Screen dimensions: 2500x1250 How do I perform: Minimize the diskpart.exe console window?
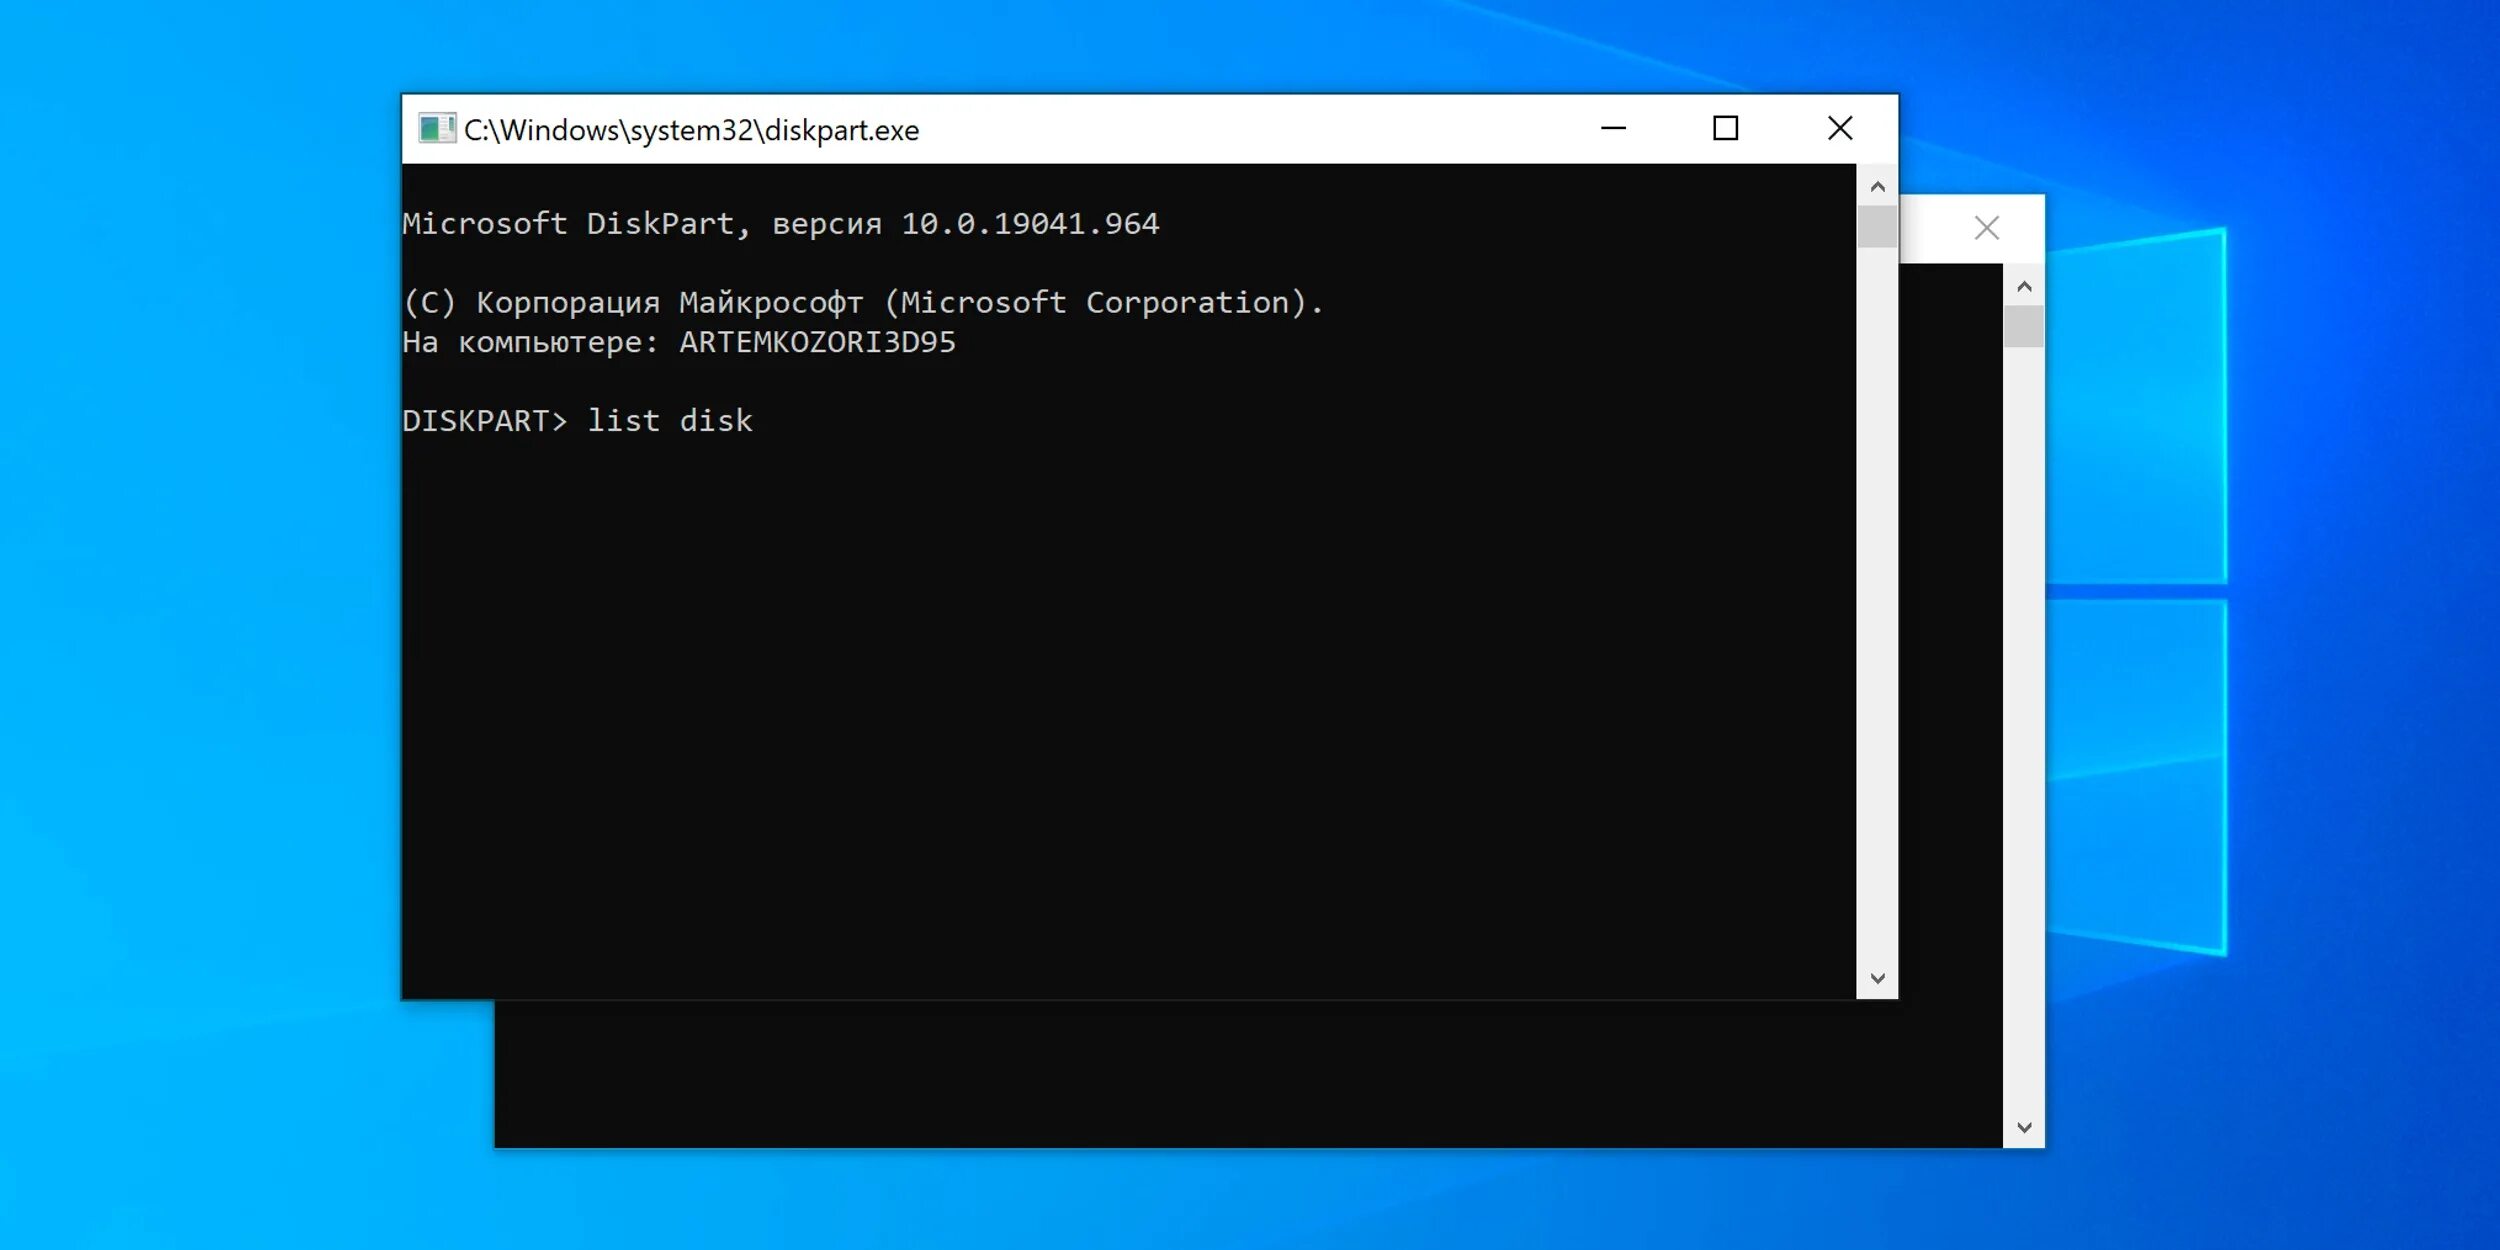(x=1613, y=129)
